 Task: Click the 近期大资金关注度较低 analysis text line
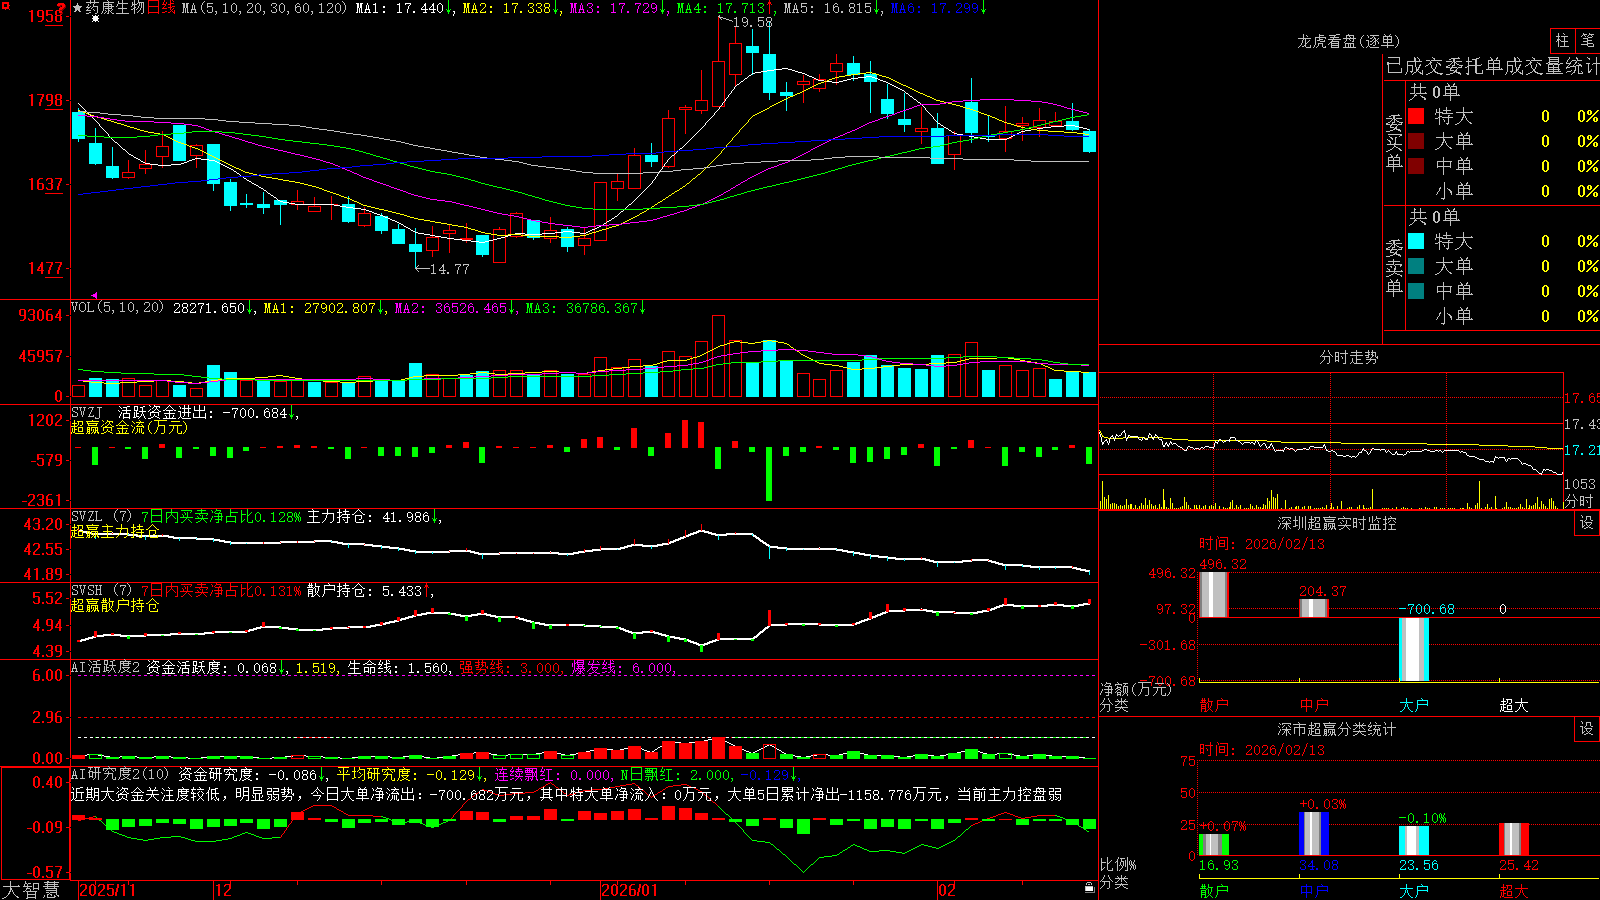pos(566,794)
